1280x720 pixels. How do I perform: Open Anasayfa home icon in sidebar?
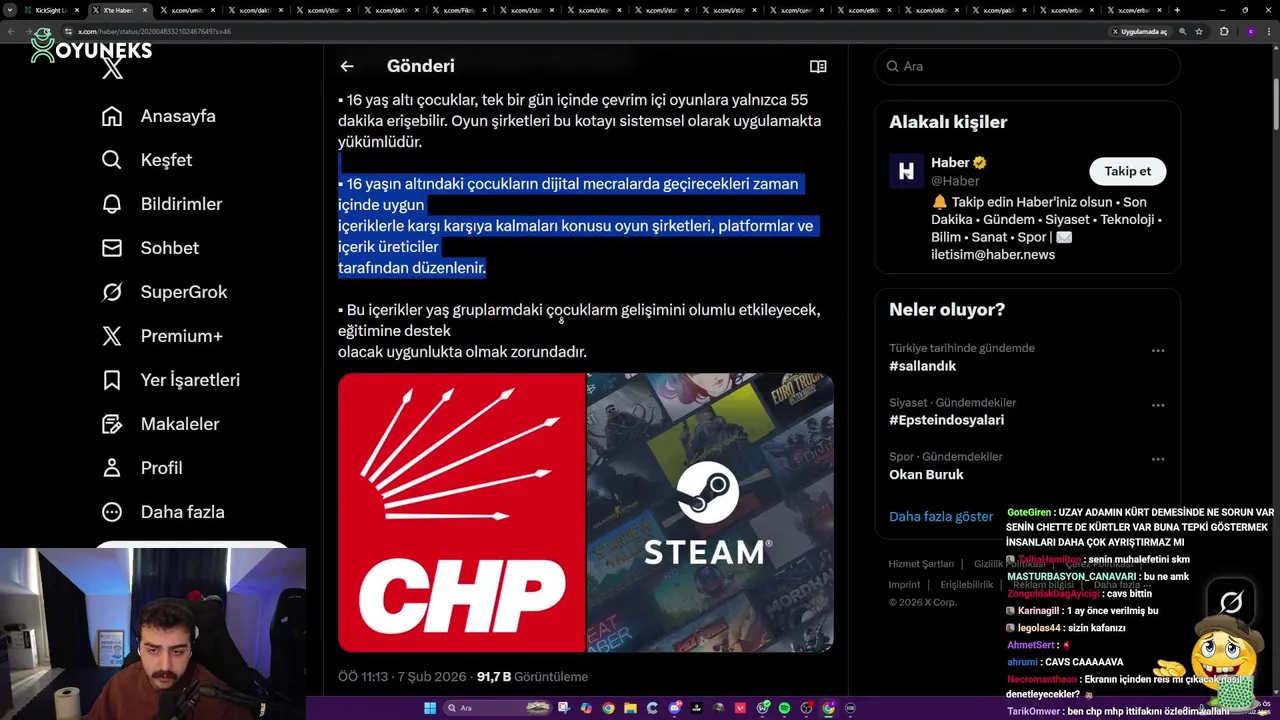tap(112, 116)
